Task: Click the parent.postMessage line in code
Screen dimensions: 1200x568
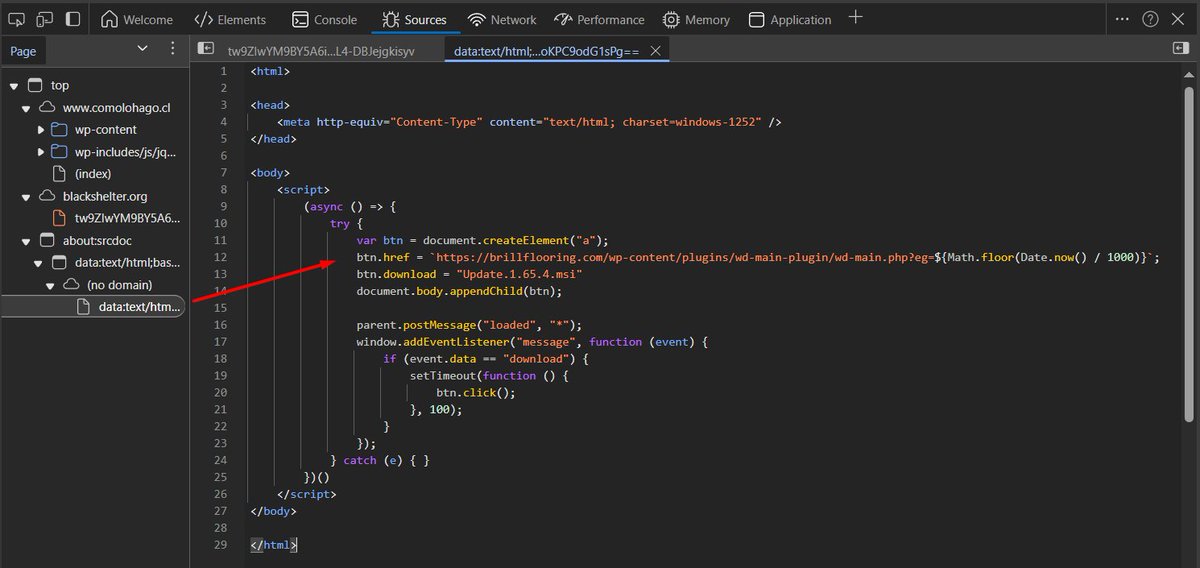Action: click(x=469, y=325)
